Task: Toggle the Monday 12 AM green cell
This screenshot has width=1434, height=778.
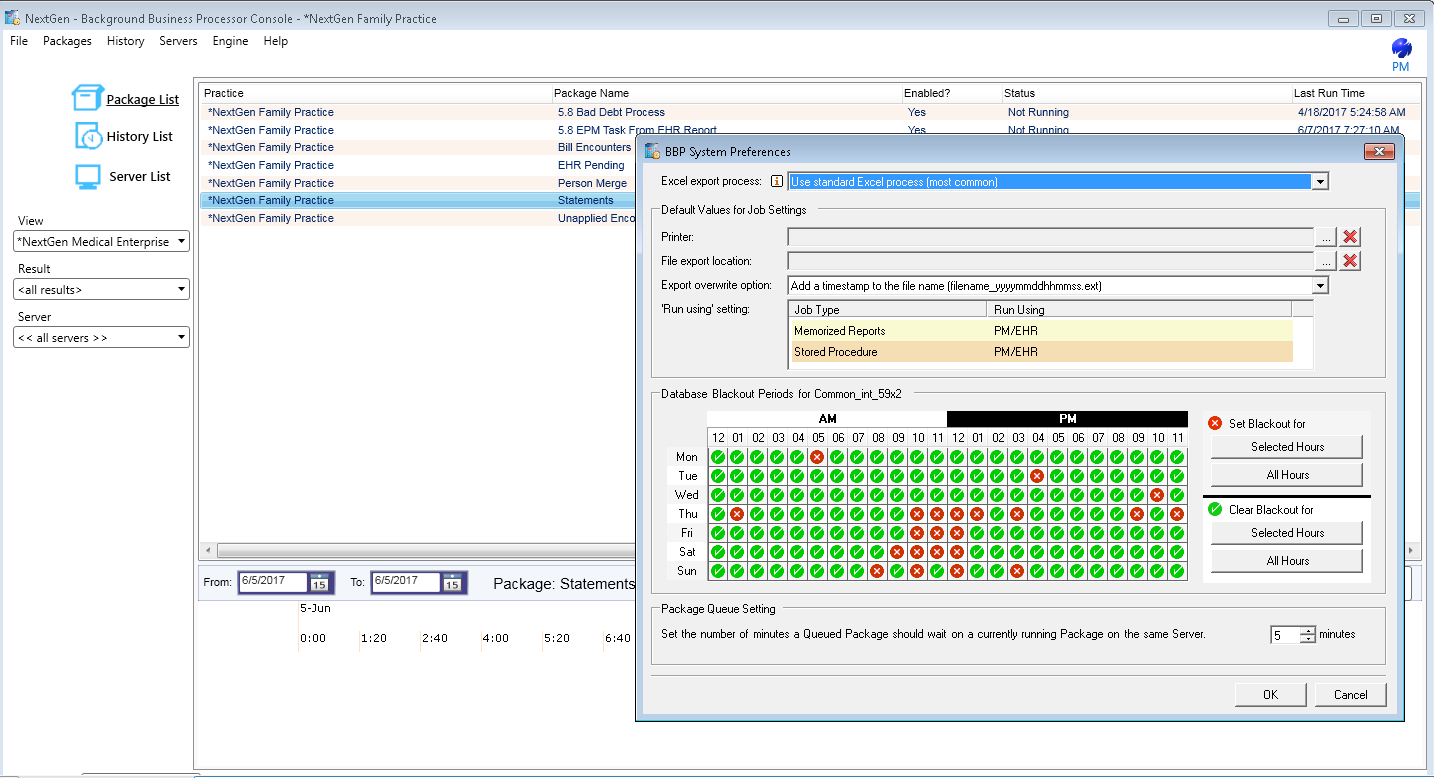Action: pos(717,457)
